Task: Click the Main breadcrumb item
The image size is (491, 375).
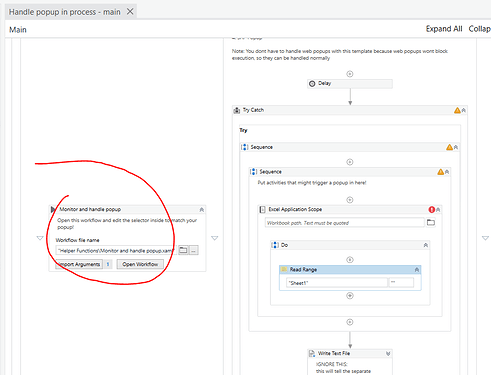Action: (x=18, y=30)
